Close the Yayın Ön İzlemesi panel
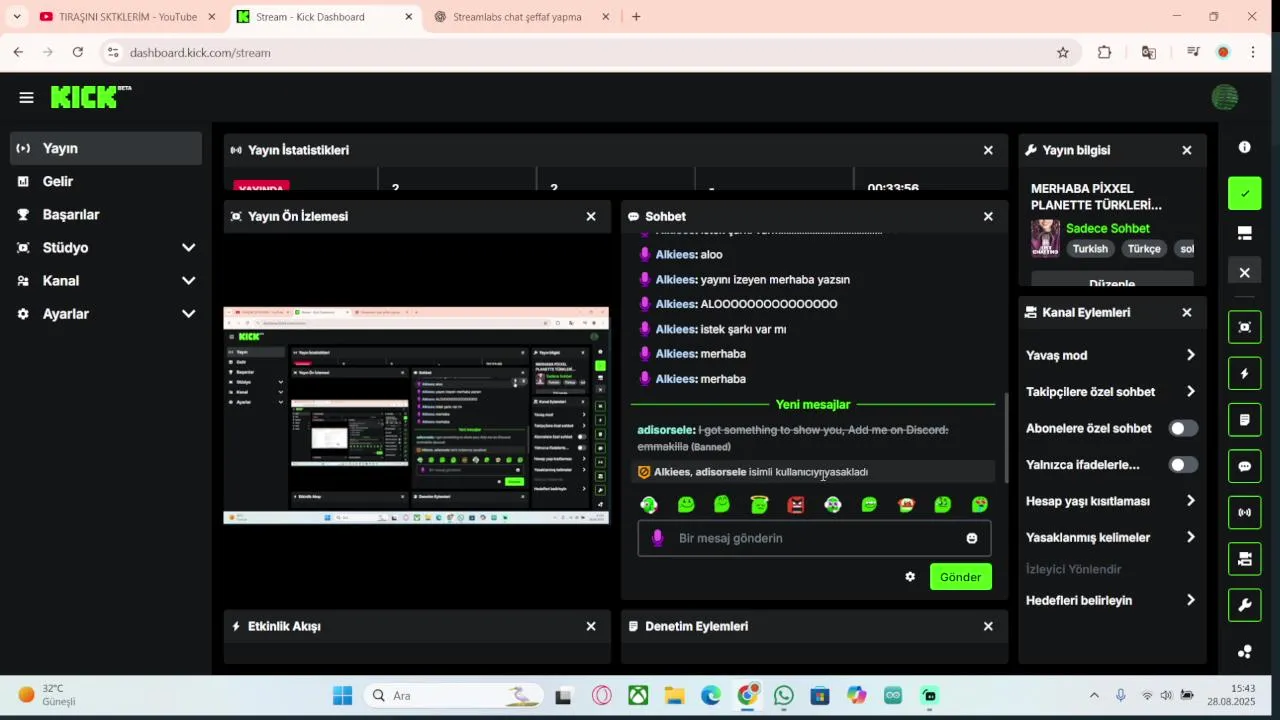Viewport: 1280px width, 720px height. 591,216
